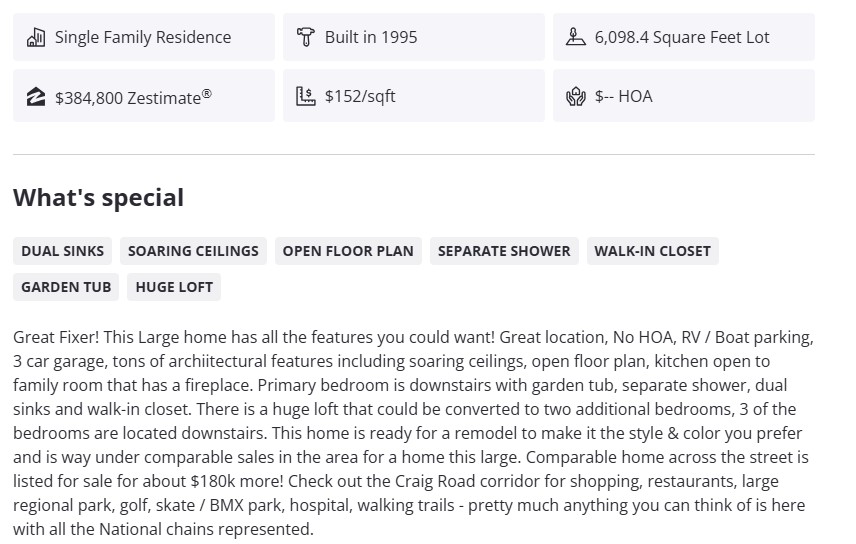Screen dimensions: 856x544
Task: Choose the SEPARATE SHOWER tag
Action: coord(504,251)
